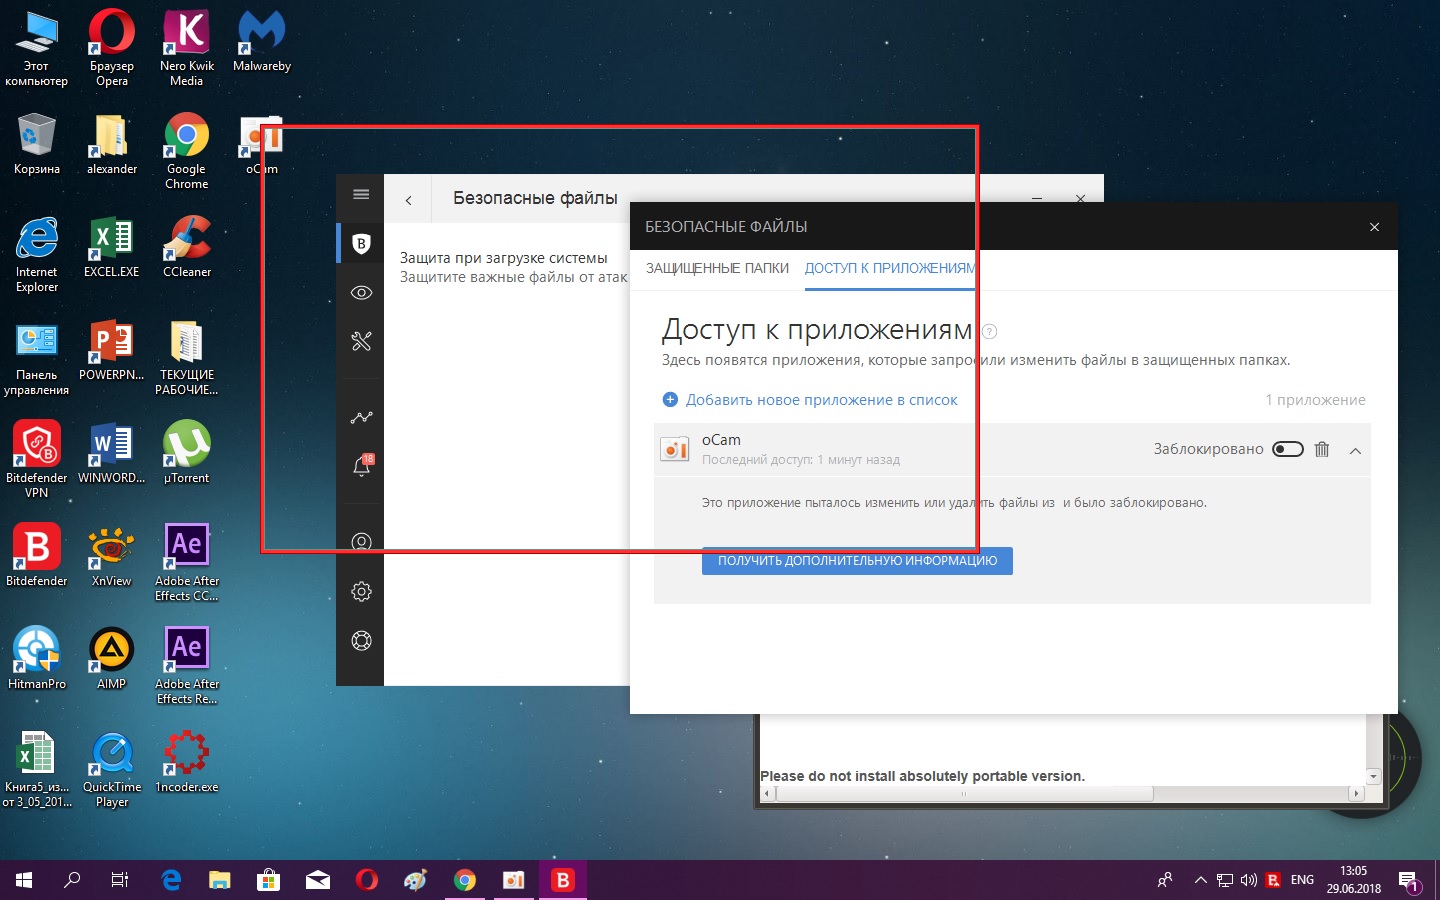Open the Bitdefender hamburger menu
This screenshot has height=900, width=1440.
361,194
